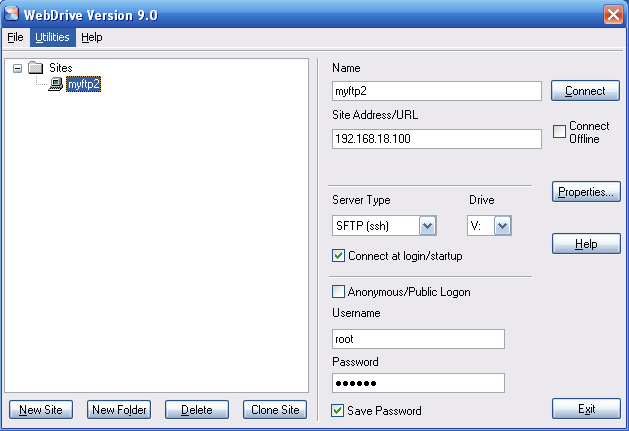
Task: Close the WebDrive window
Action: (x=614, y=14)
